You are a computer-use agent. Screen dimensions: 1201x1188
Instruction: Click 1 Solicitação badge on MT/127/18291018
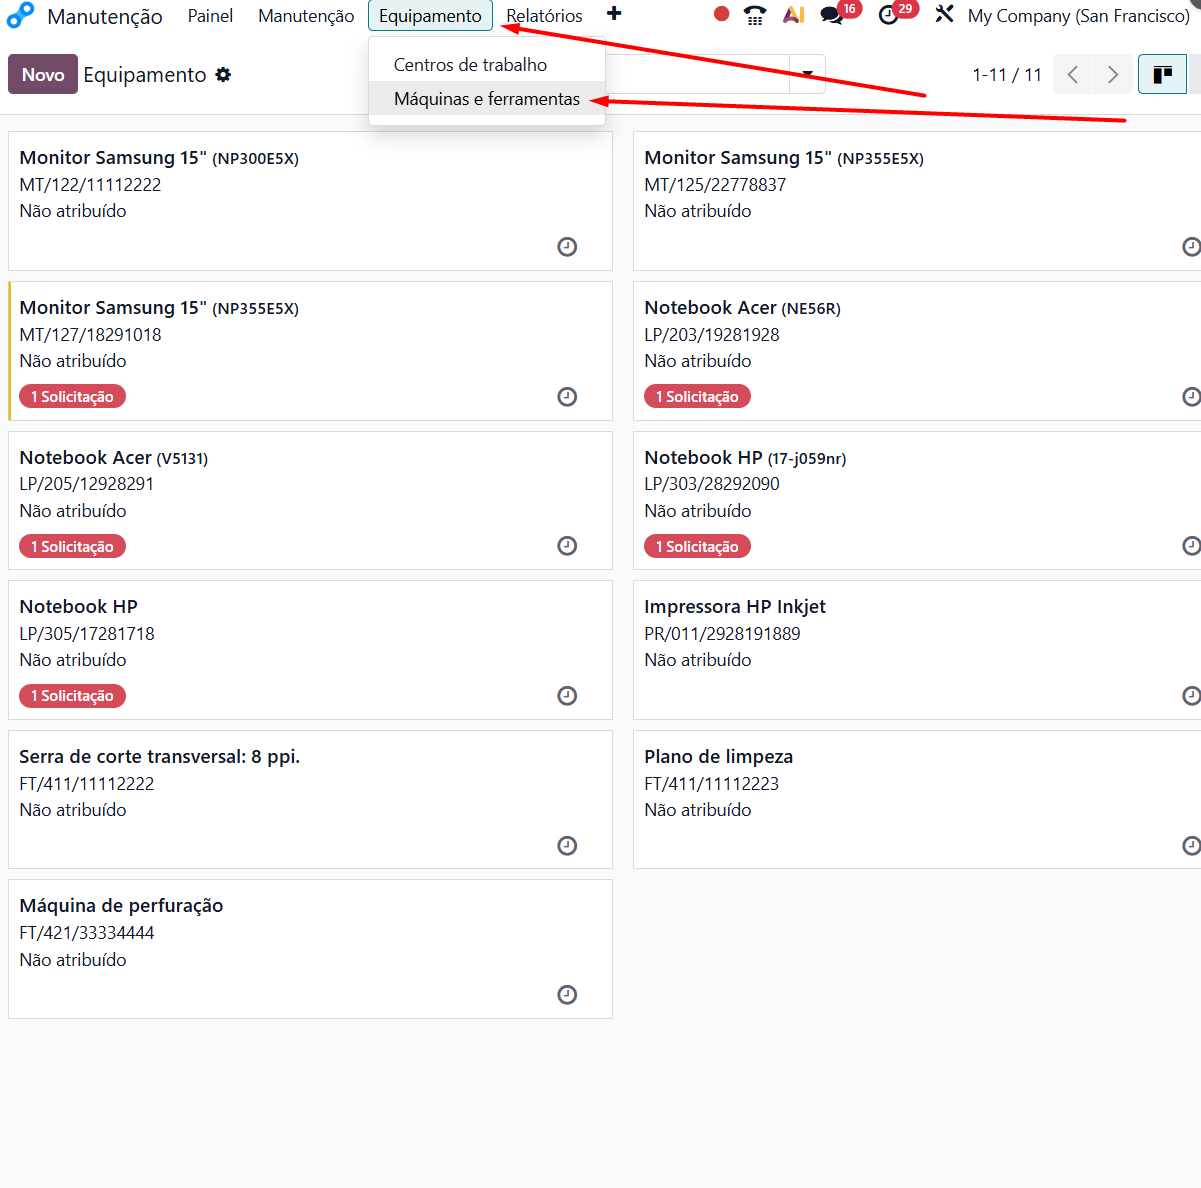click(x=72, y=397)
